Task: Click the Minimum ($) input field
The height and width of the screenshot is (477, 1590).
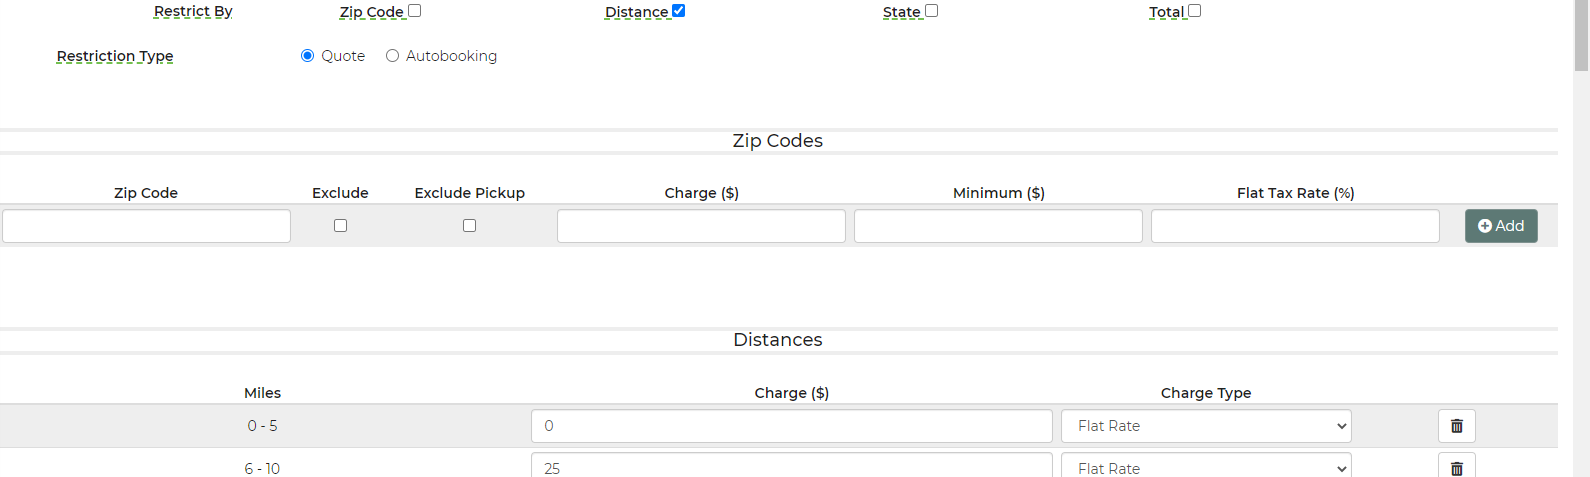Action: click(998, 226)
